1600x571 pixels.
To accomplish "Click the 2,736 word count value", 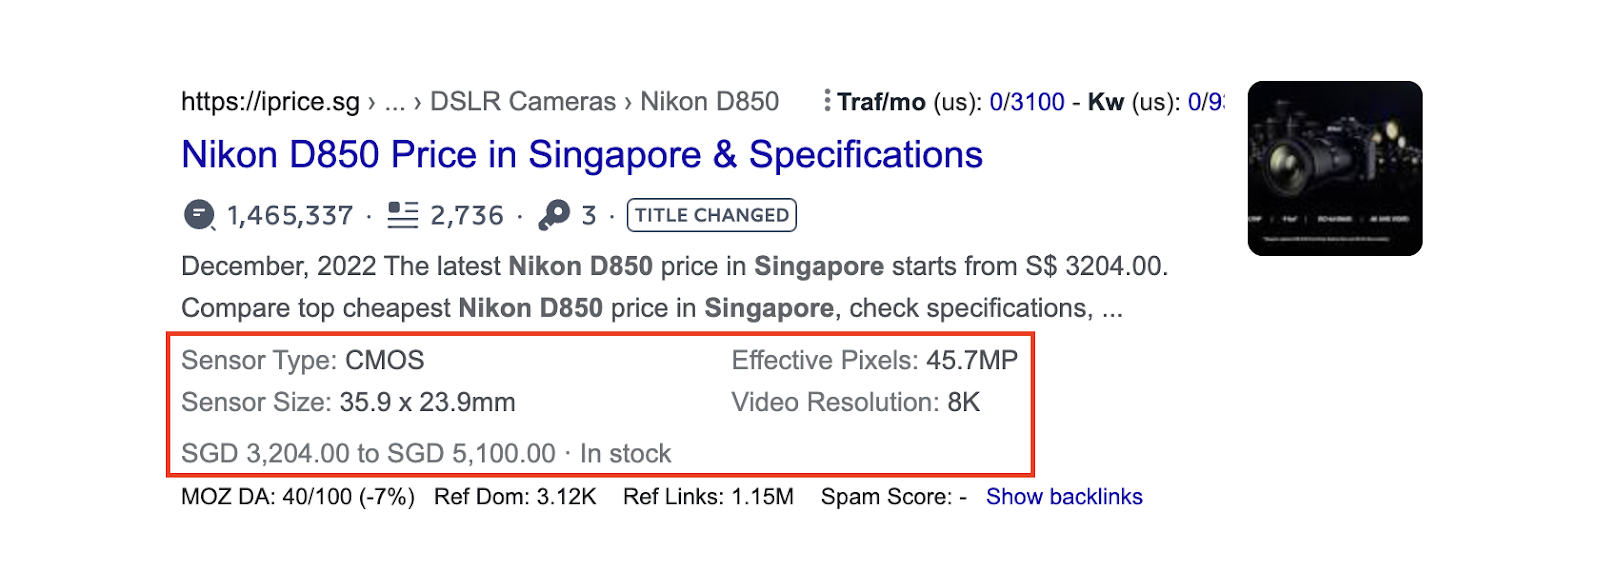I will point(467,216).
